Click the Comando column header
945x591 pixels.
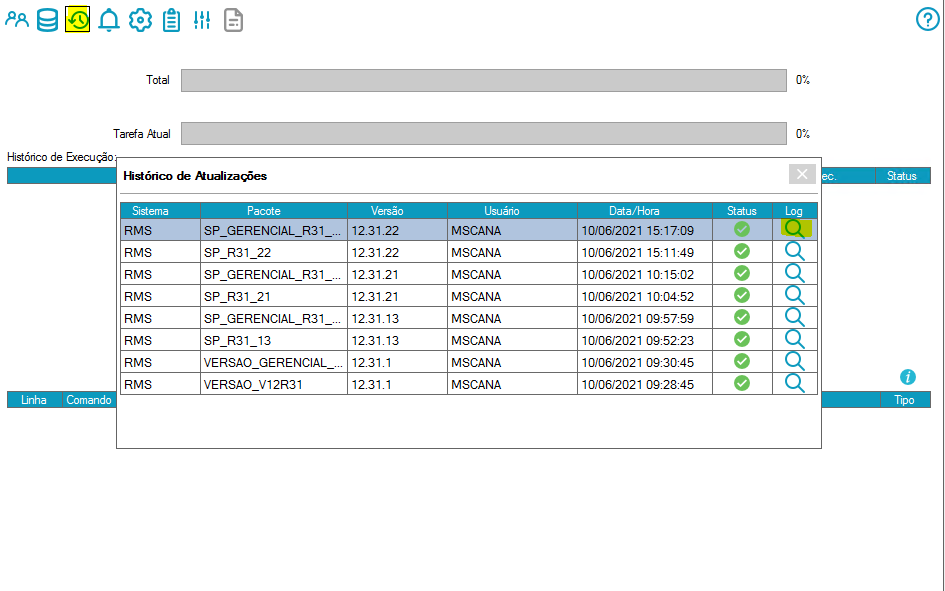(89, 400)
